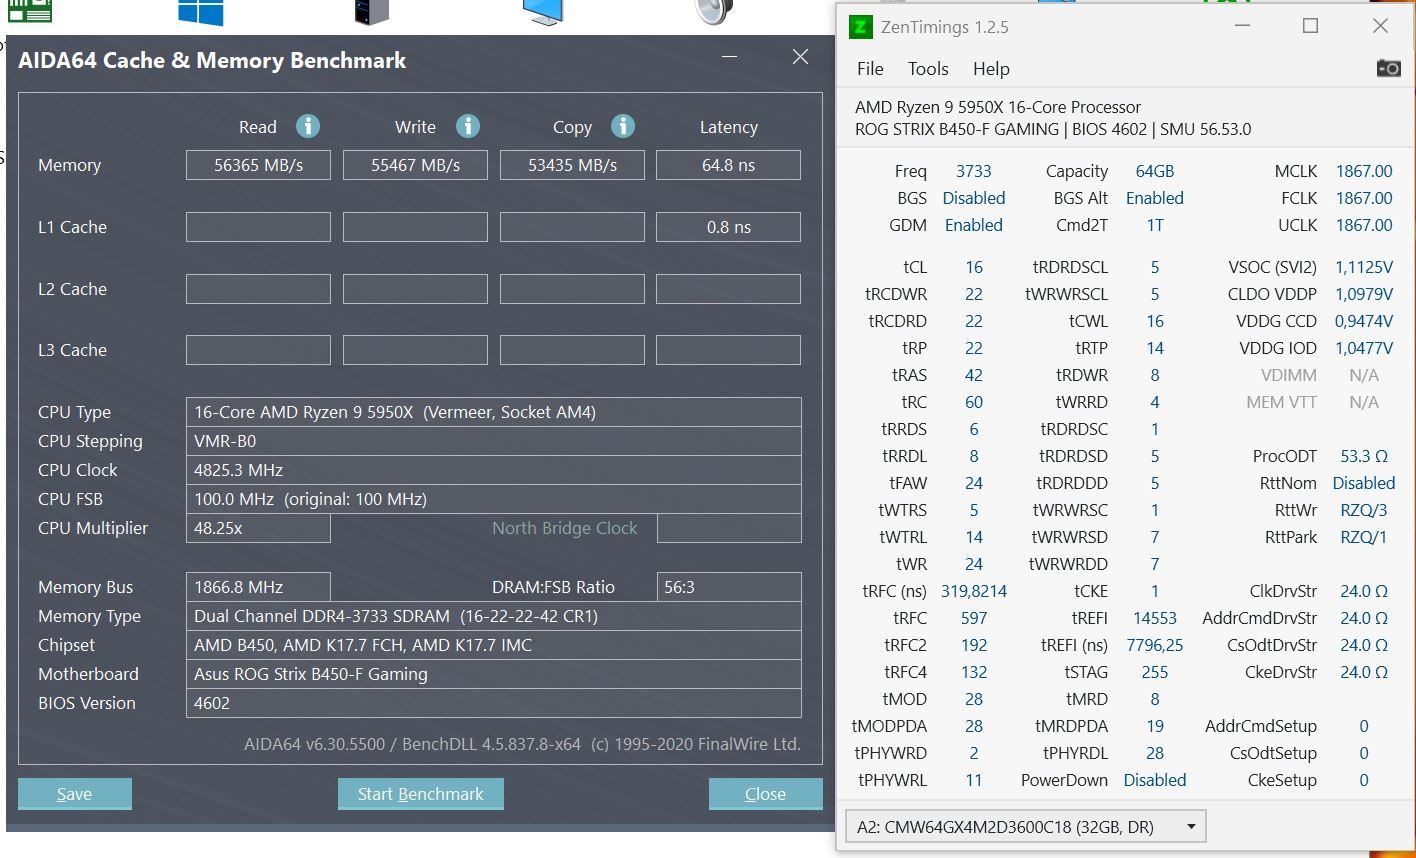The width and height of the screenshot is (1416, 858).
Task: Click the Copy info icon in AIDA64
Action: 622,126
